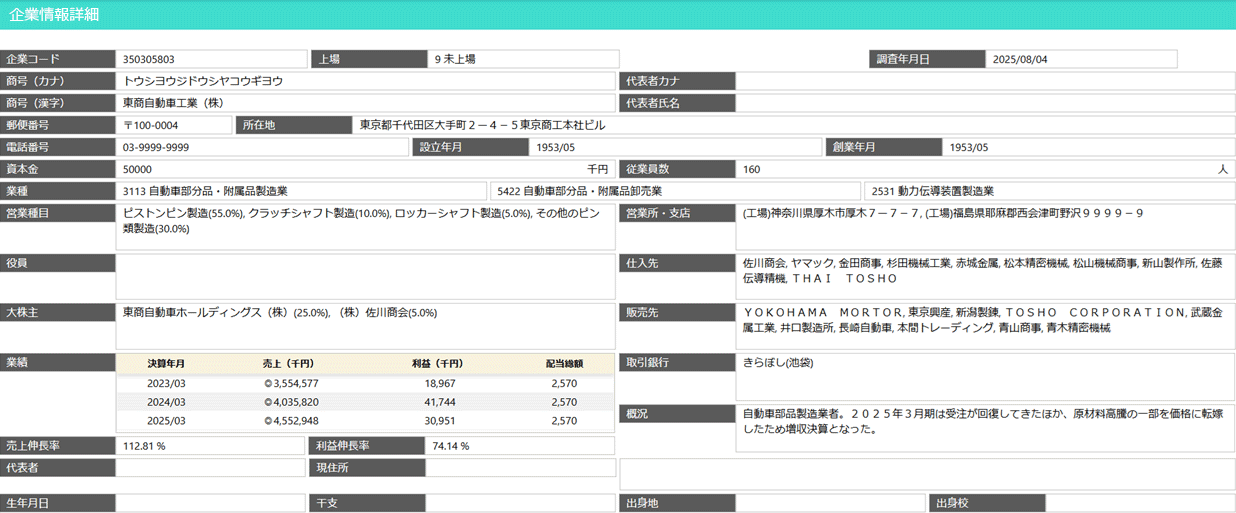1236x513 pixels.
Task: Click the empty 代表者 field
Action: pos(210,468)
